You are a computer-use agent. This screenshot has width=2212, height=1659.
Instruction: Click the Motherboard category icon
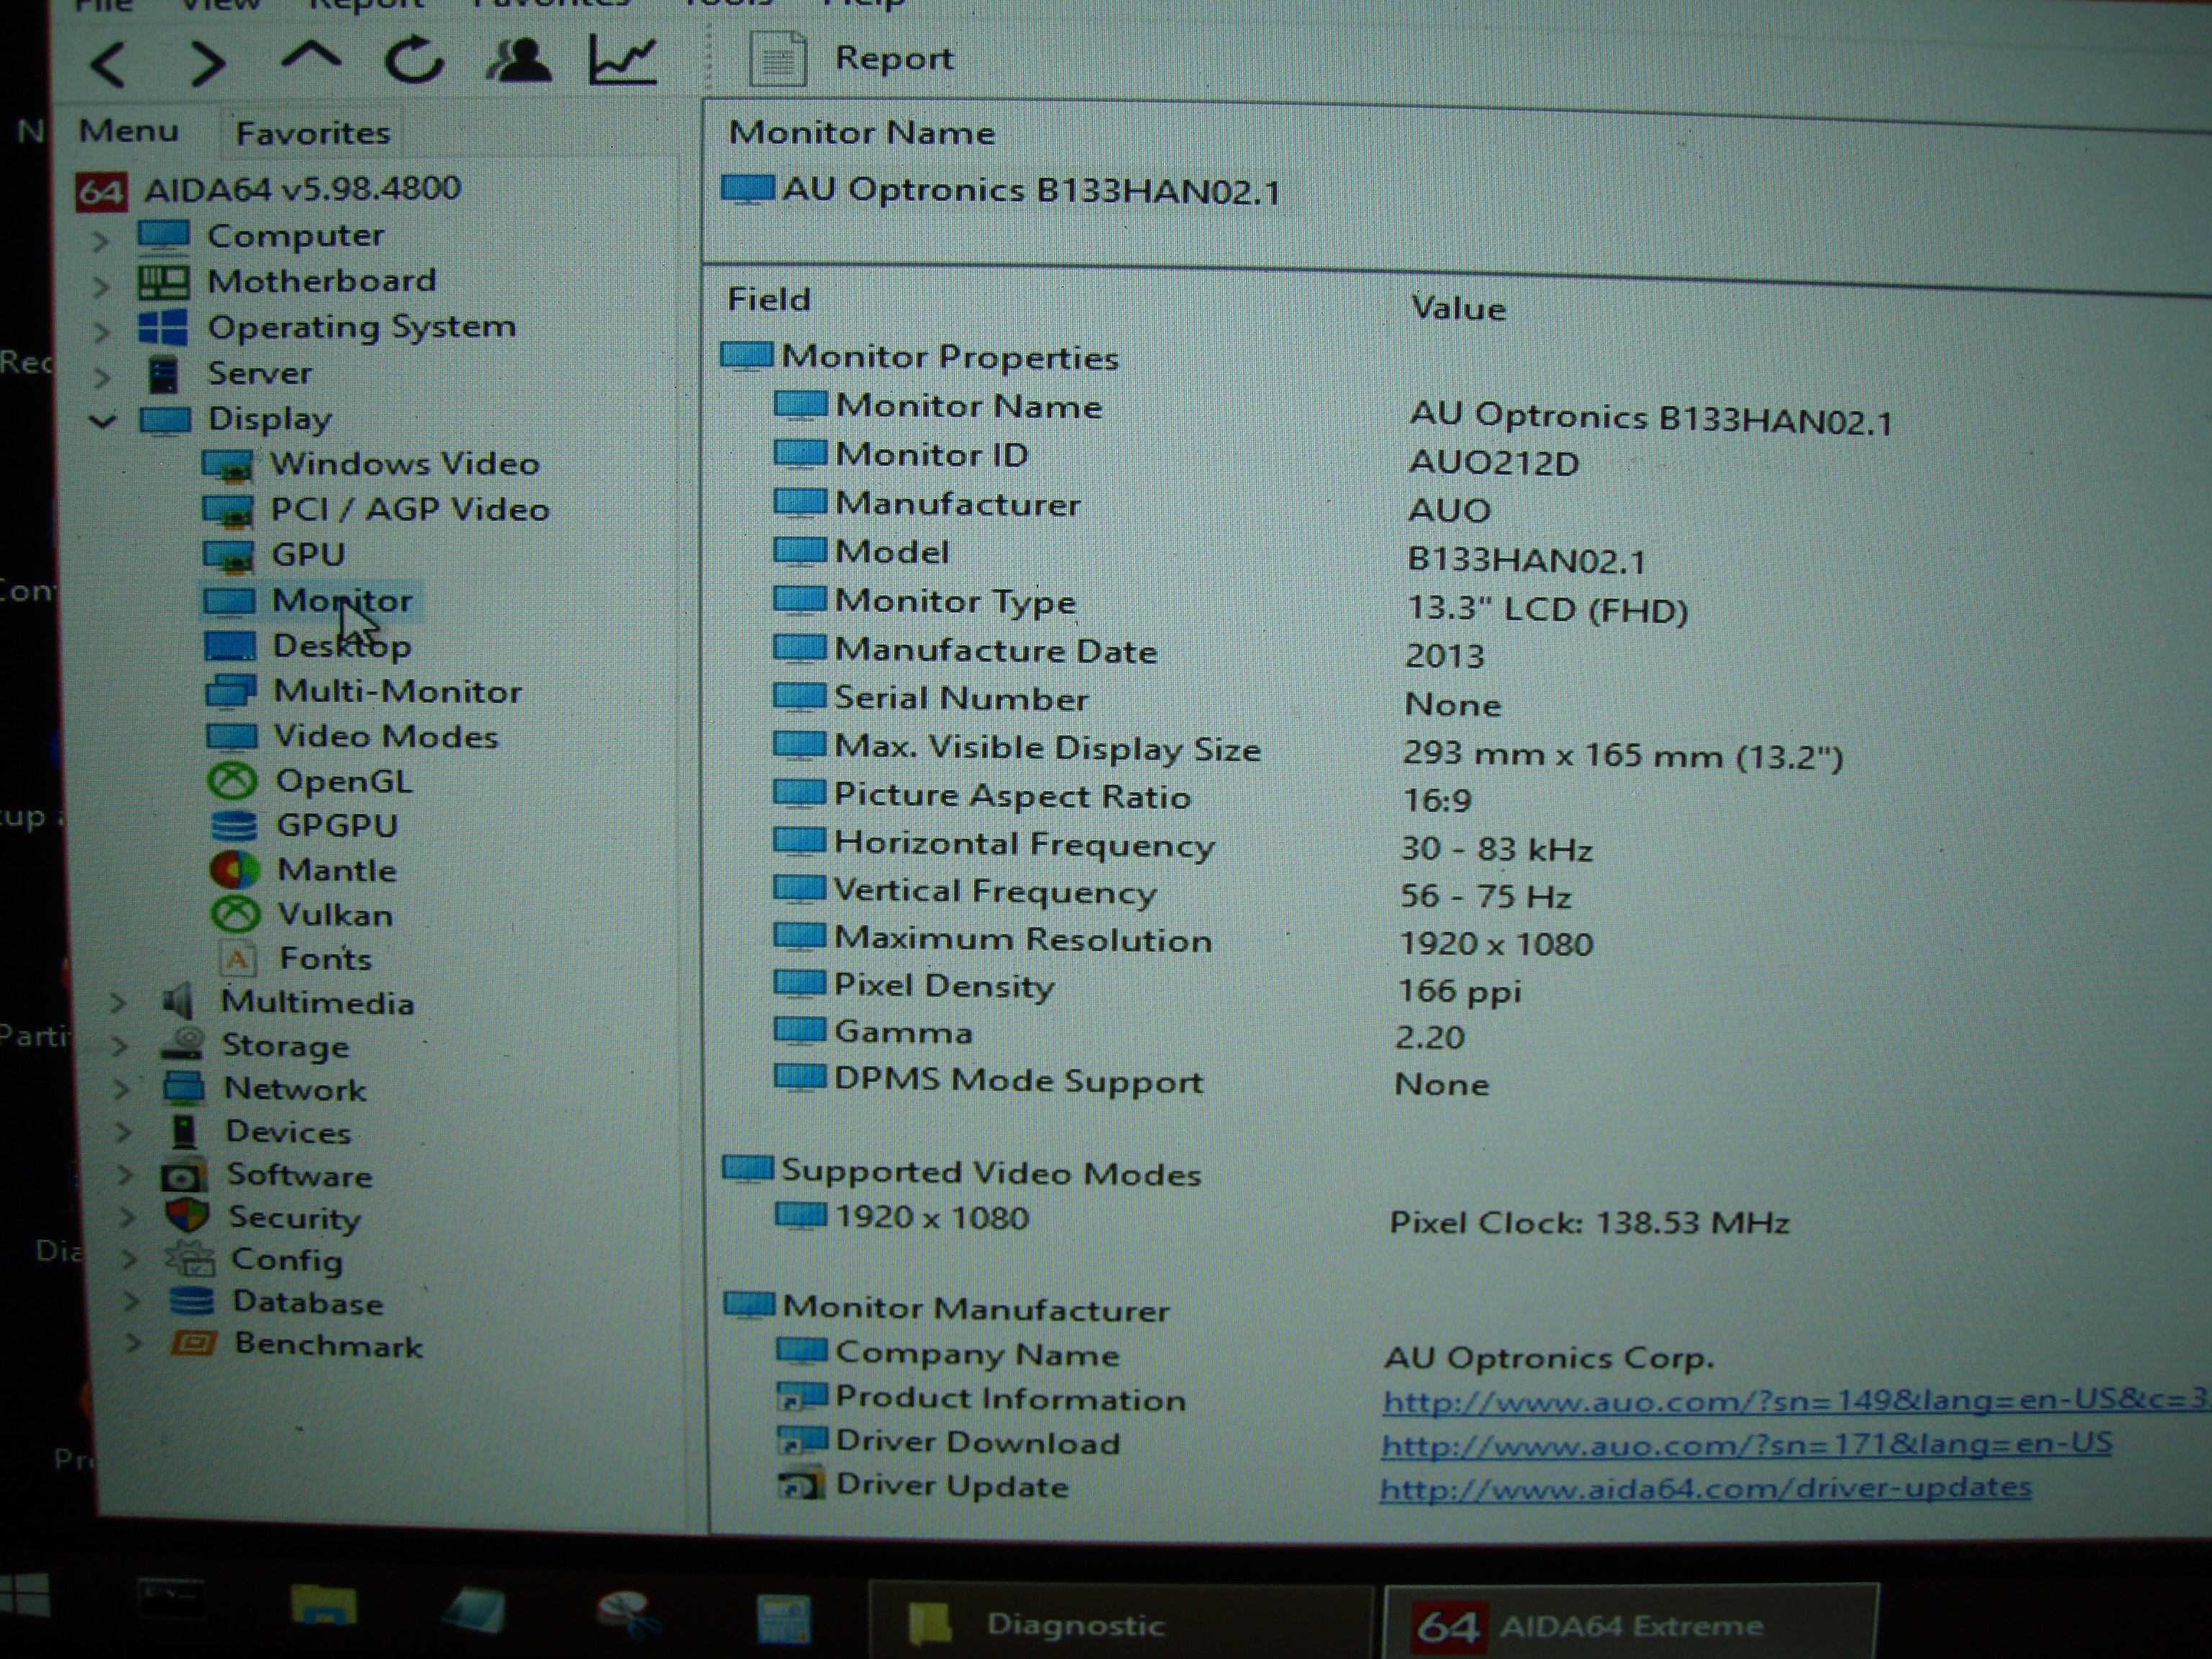click(x=164, y=282)
